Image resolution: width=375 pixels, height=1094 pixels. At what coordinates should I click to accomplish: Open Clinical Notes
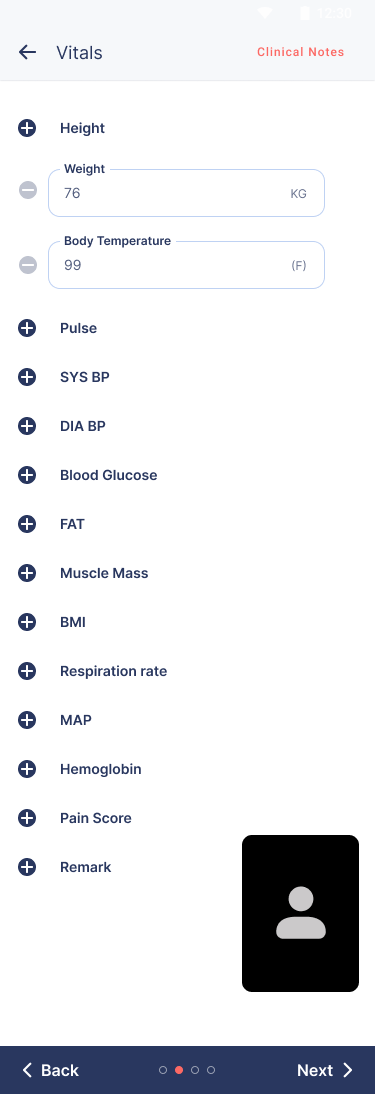[x=300, y=52]
